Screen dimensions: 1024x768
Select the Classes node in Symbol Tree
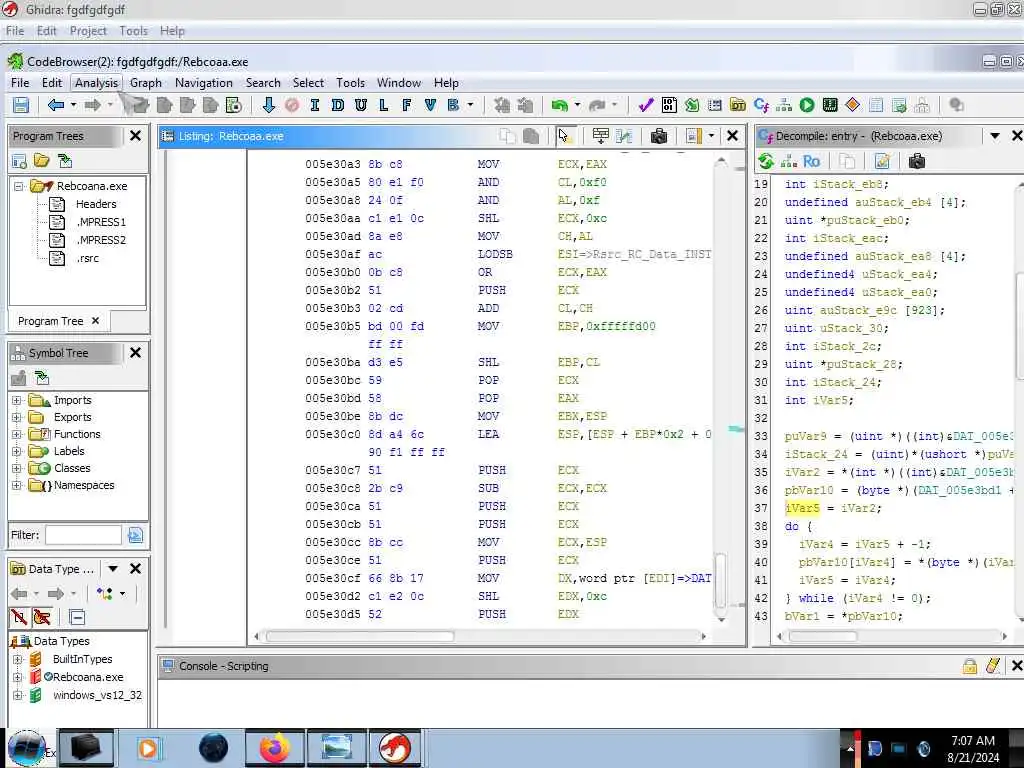(72, 468)
